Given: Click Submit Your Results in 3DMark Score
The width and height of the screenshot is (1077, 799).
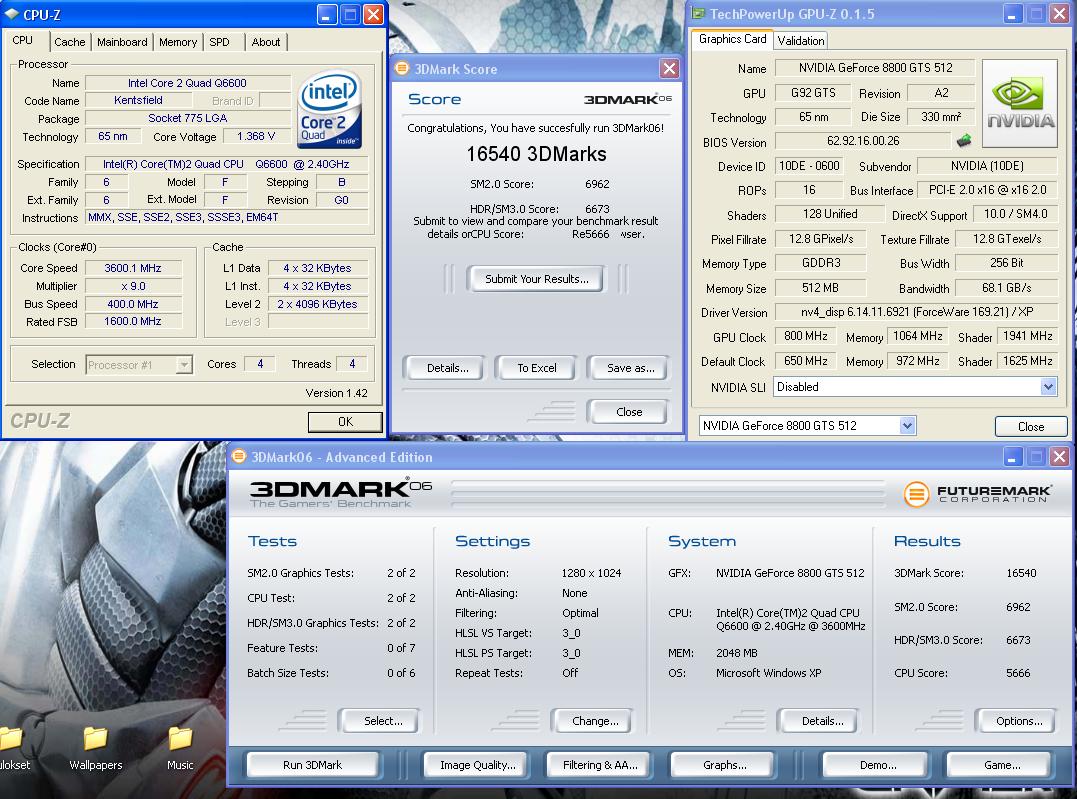Looking at the screenshot, I should point(536,279).
